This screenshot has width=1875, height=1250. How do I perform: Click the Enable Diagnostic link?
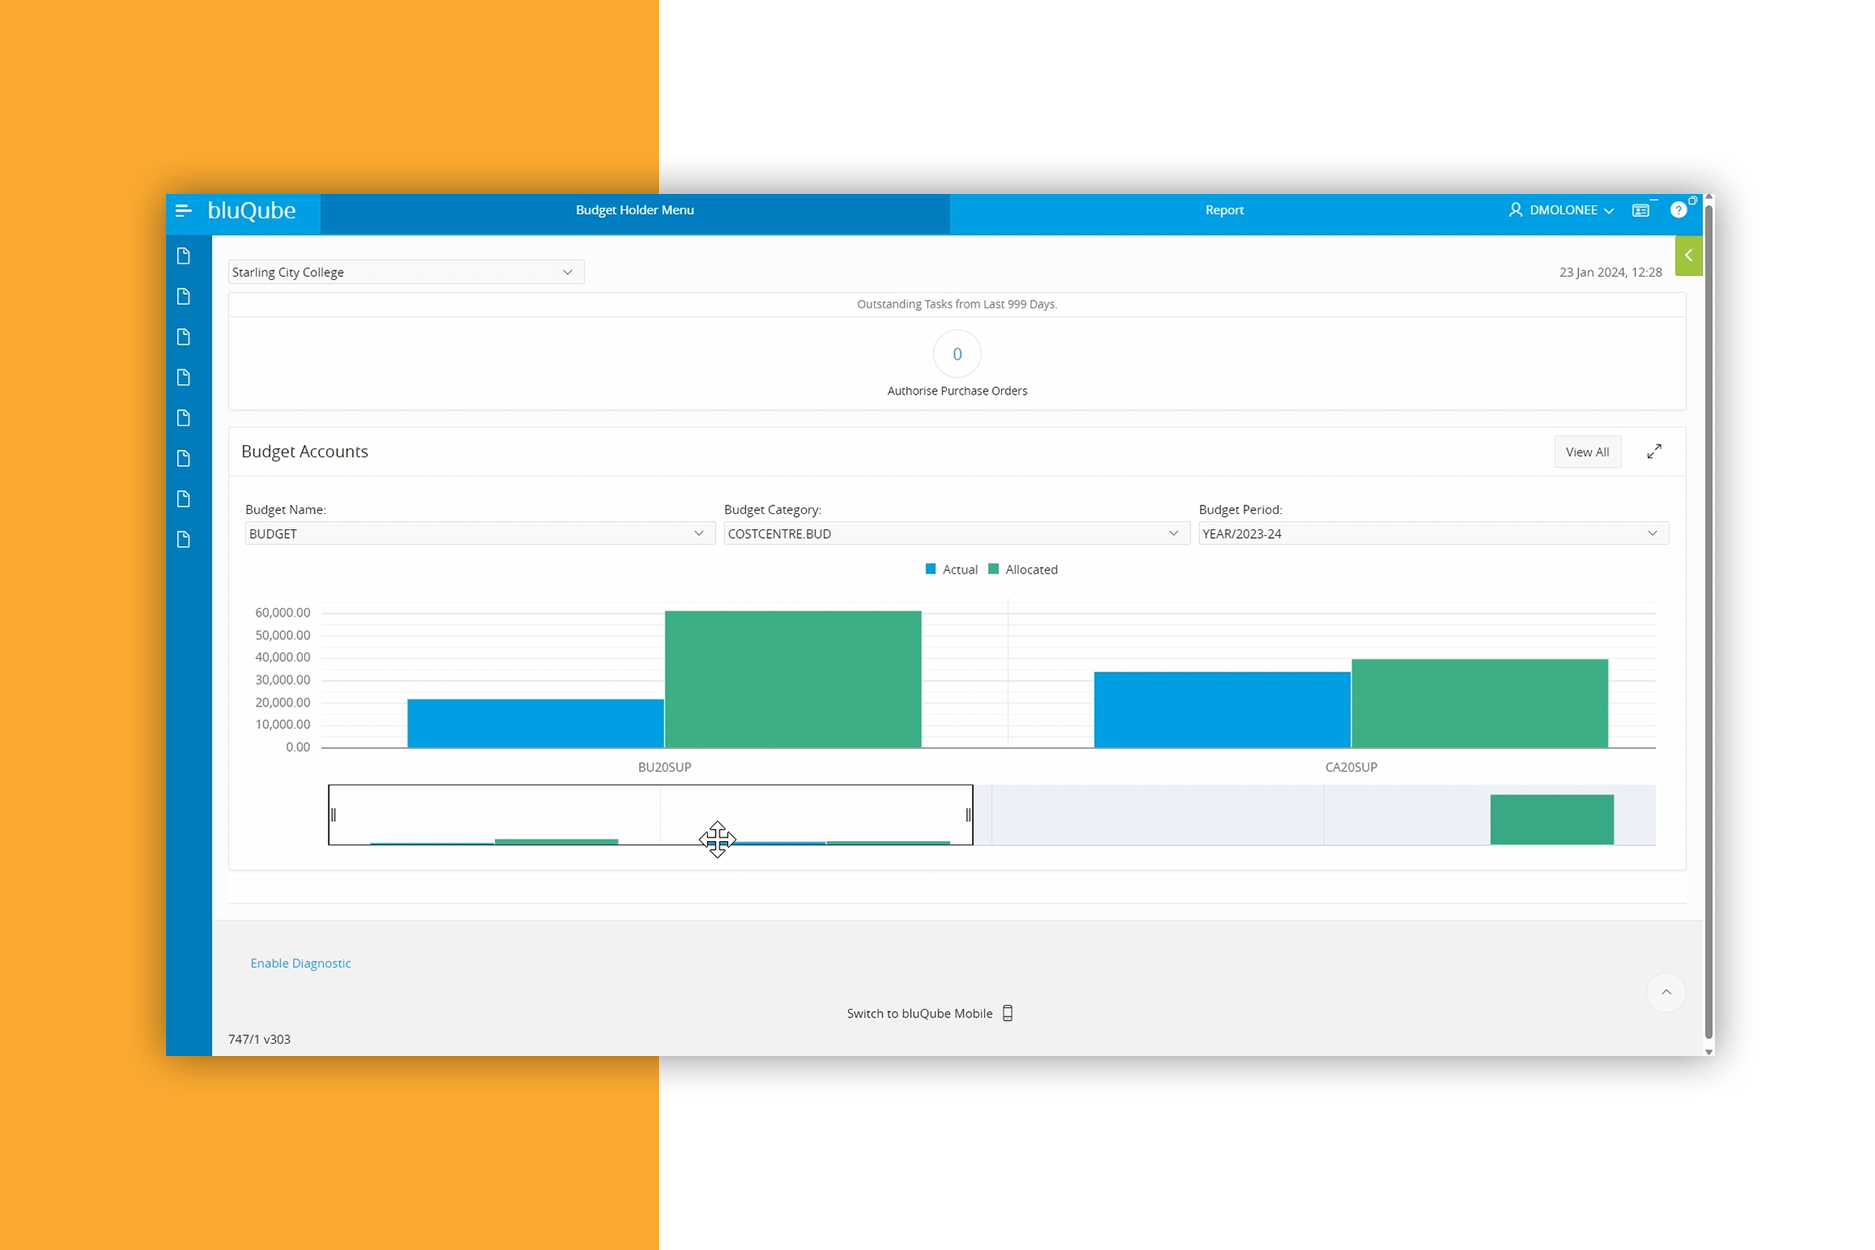pyautogui.click(x=300, y=963)
